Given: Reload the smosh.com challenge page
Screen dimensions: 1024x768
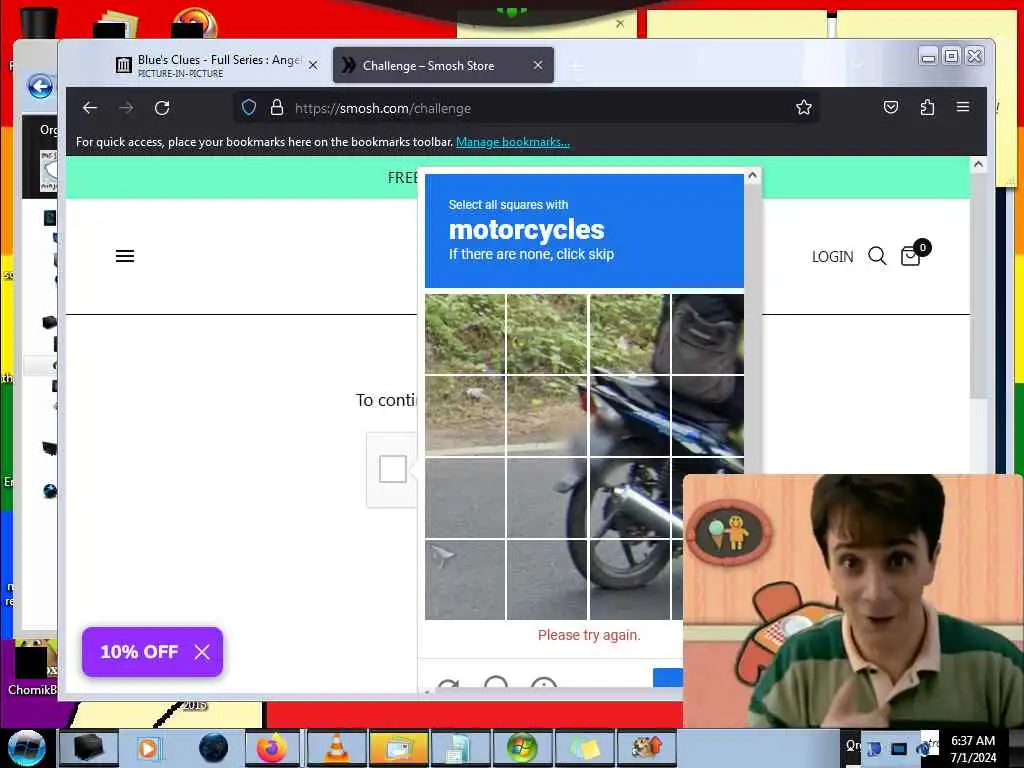Looking at the screenshot, I should tap(162, 108).
